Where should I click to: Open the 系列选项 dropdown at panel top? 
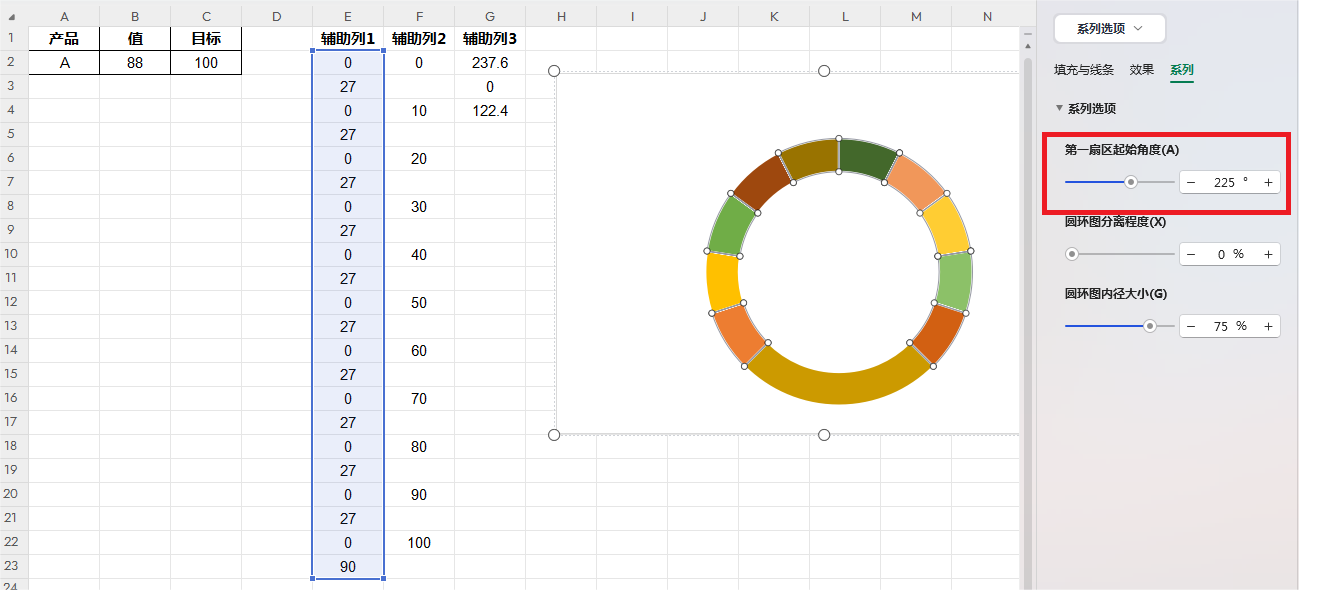pos(1110,29)
